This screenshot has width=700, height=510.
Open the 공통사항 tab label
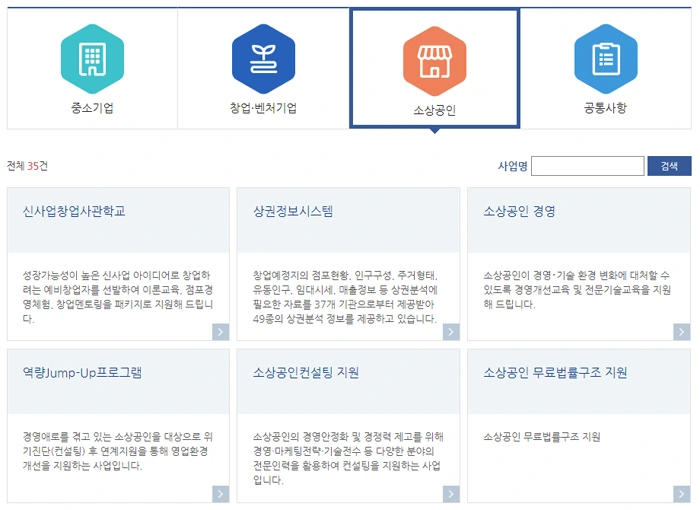click(606, 108)
